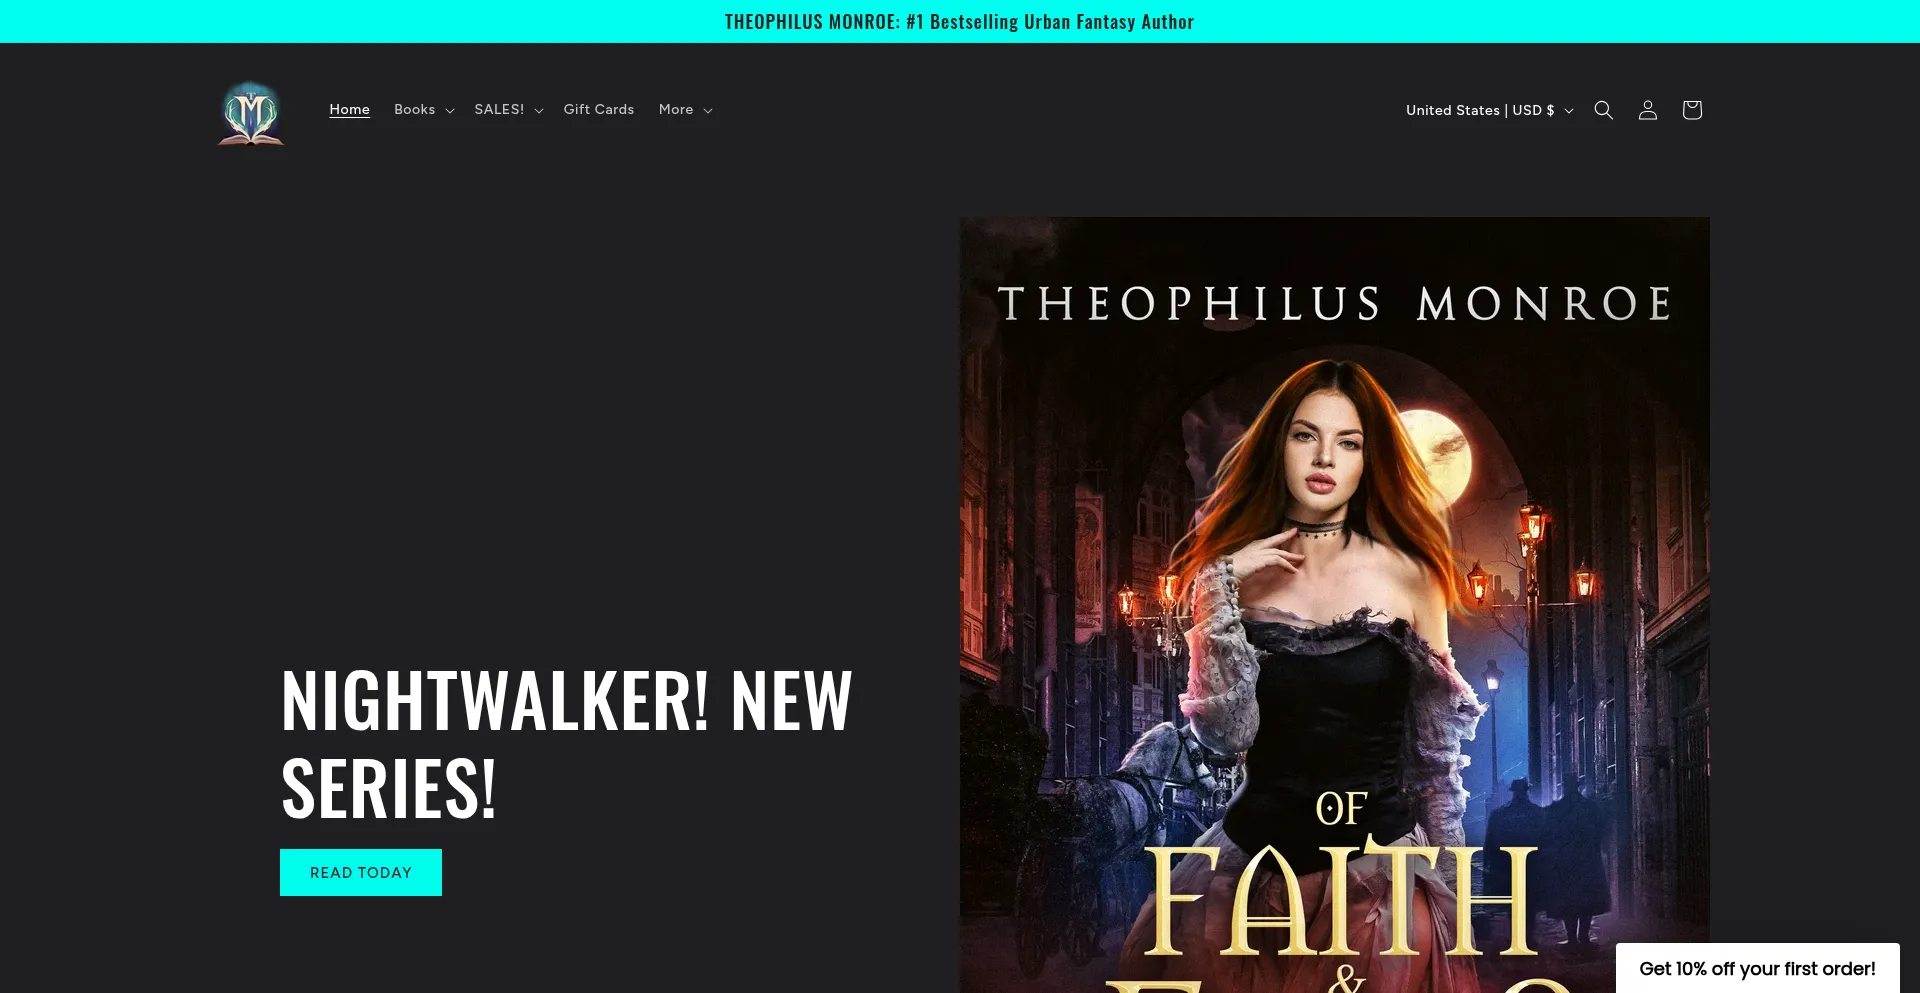This screenshot has height=993, width=1920.
Task: Open the United States | USD $ selector
Action: point(1489,110)
